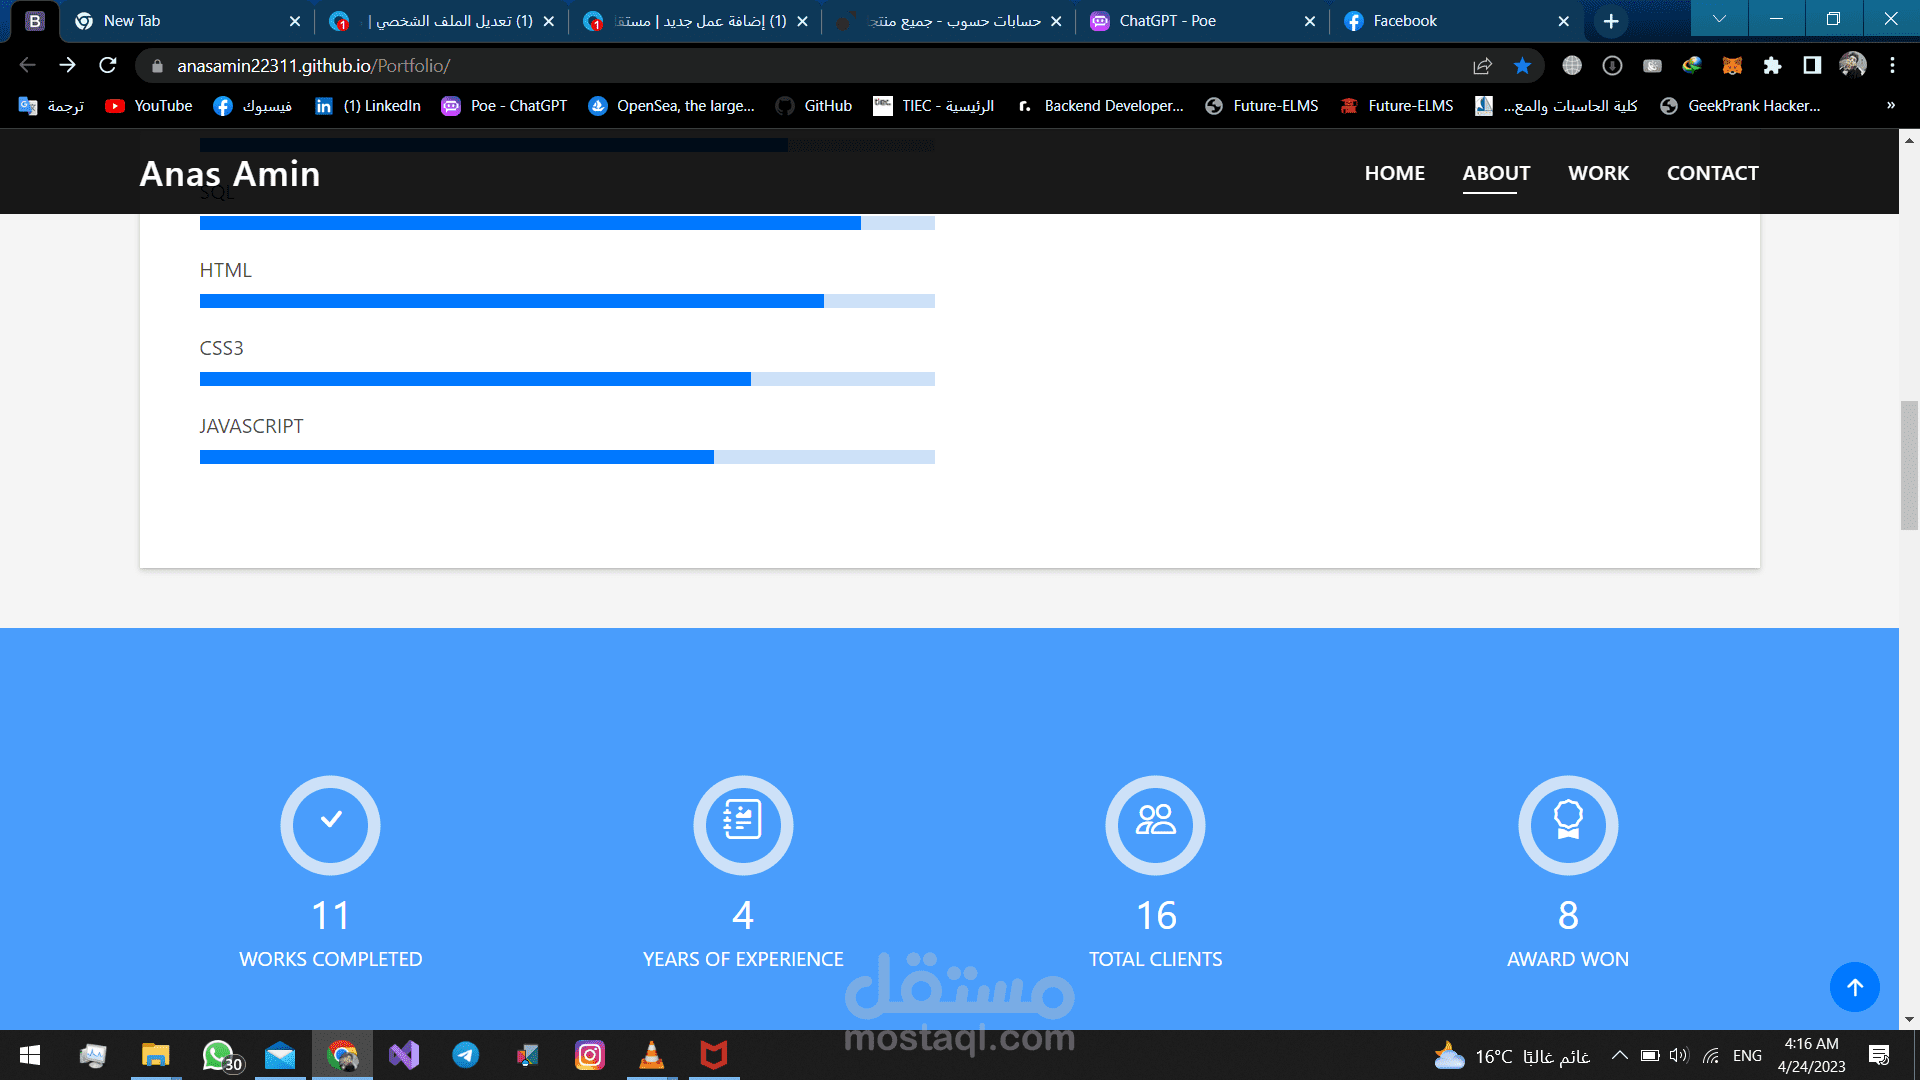
Task: Bookmark page using the star icon
Action: point(1522,66)
